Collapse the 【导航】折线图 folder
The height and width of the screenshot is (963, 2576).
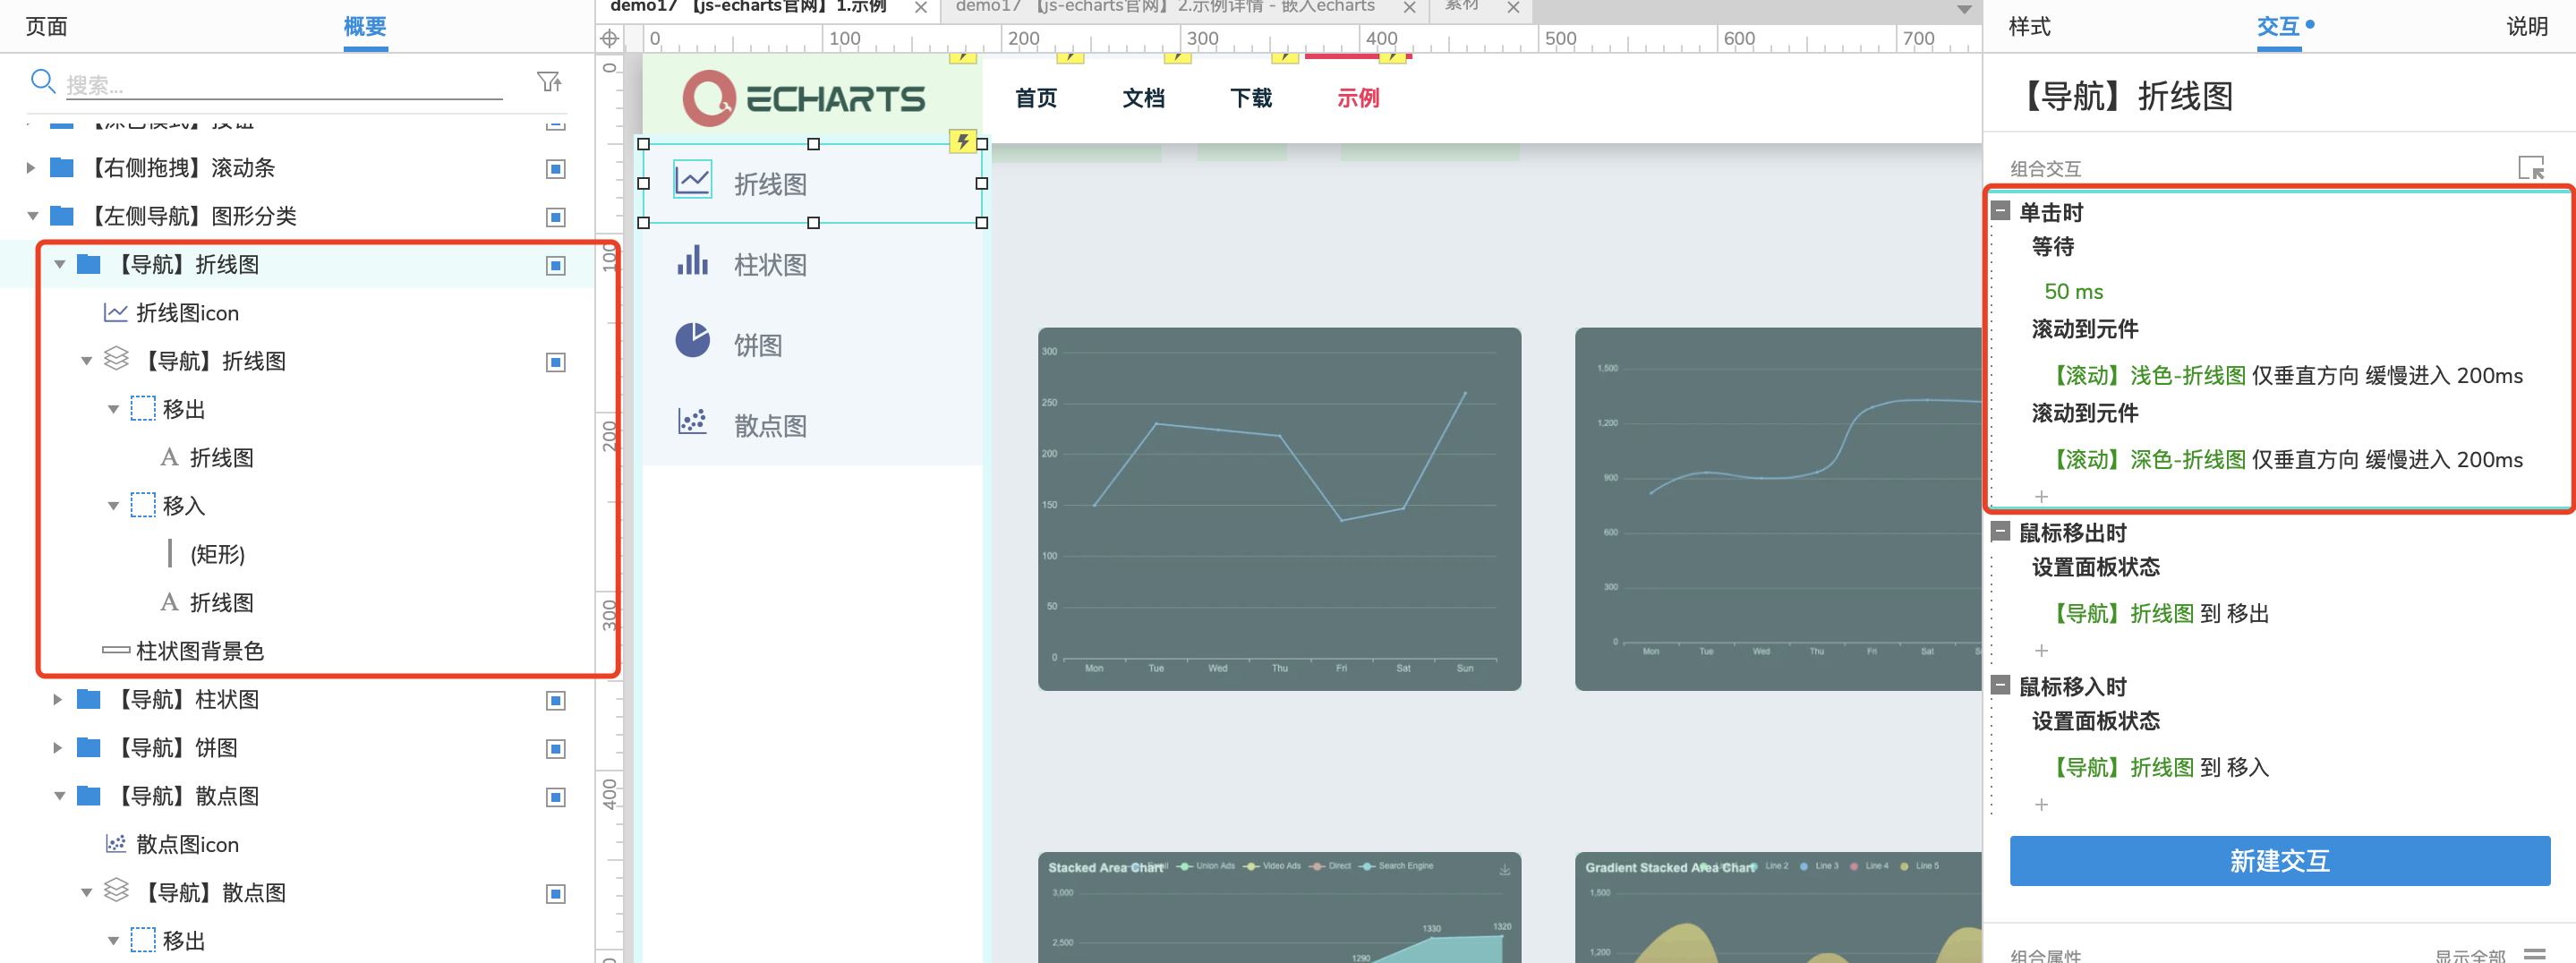click(59, 264)
